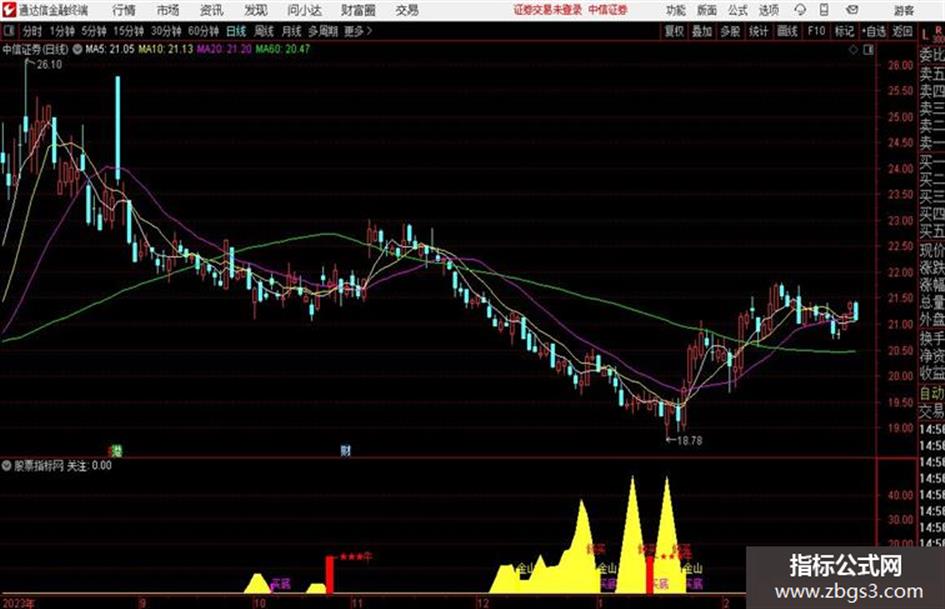Click the 统计 statistics button
The width and height of the screenshot is (945, 609).
[x=759, y=31]
